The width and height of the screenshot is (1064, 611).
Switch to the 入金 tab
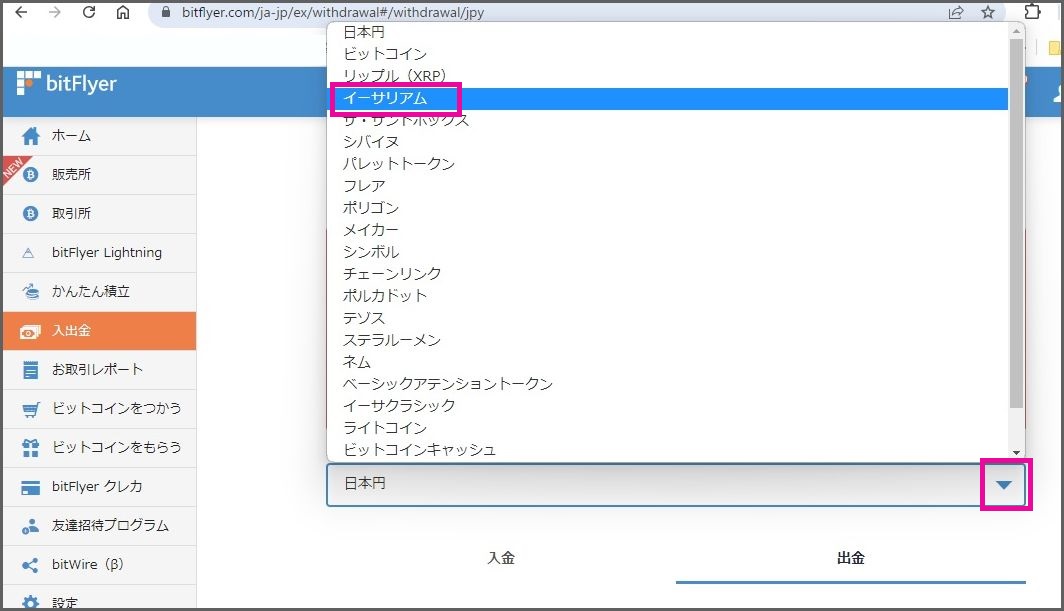(501, 558)
